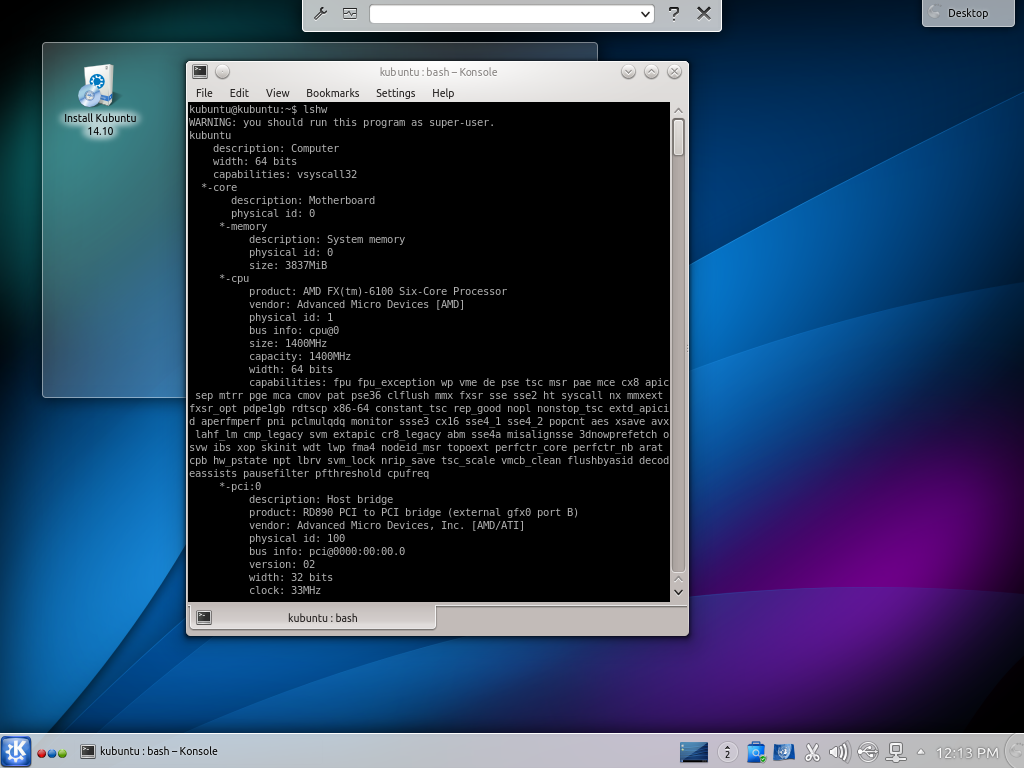The image size is (1024, 768).
Task: Click the 'AMD FX(tm)-6100 Six-Core Processor' text
Action: [x=405, y=291]
